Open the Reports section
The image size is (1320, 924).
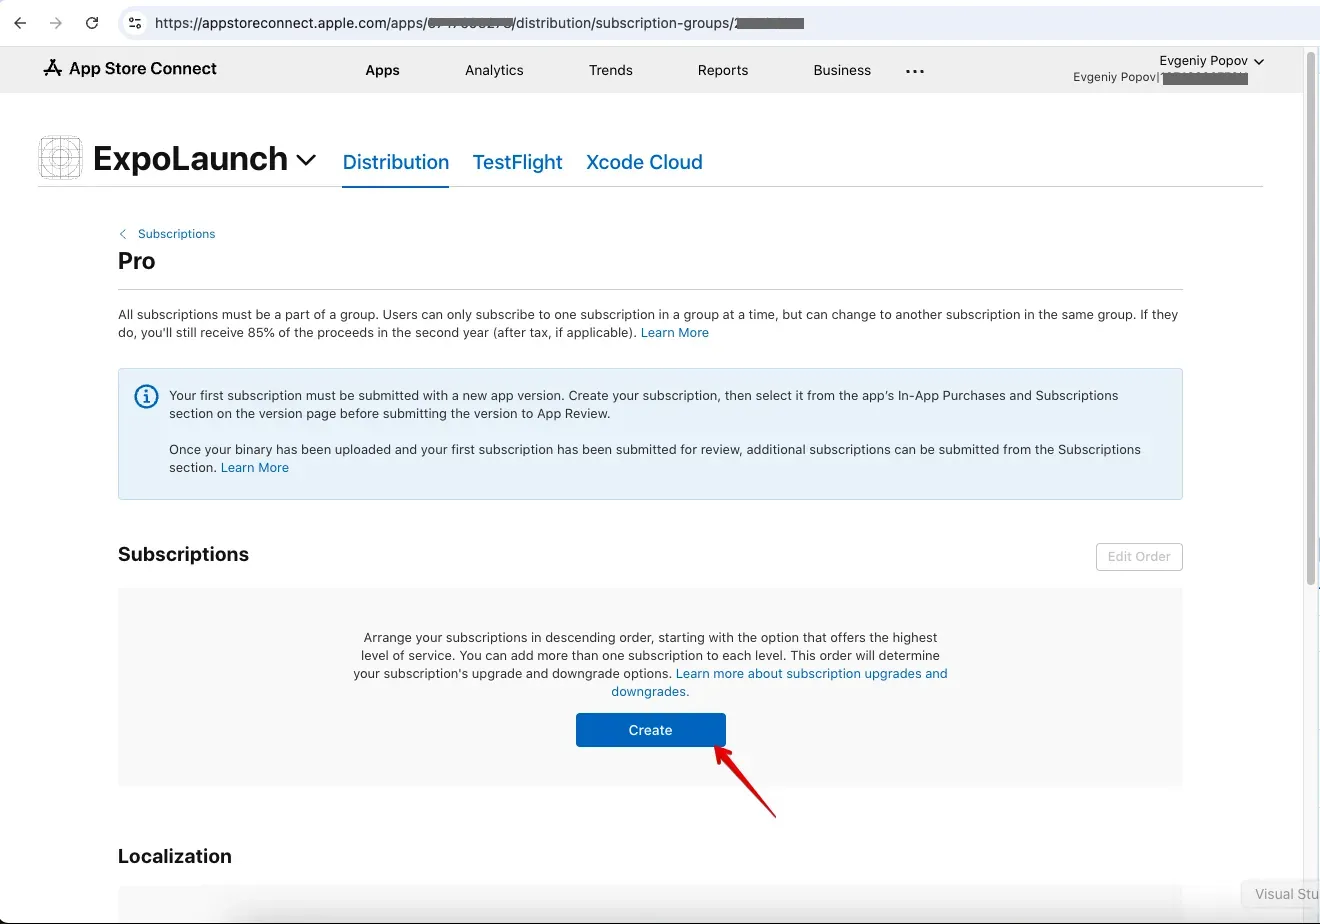(x=723, y=70)
